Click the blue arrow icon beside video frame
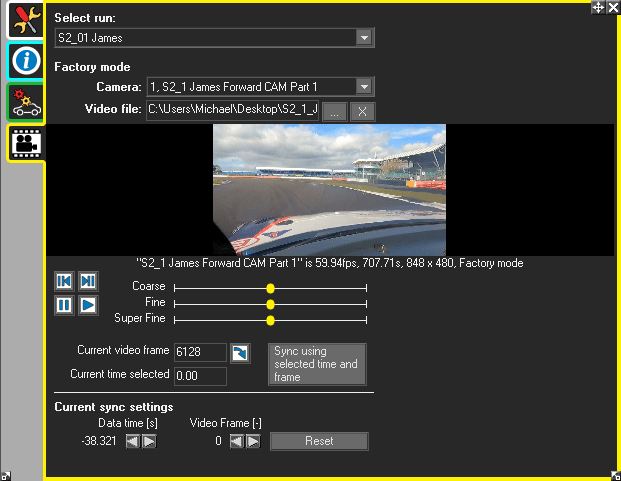The image size is (621, 481). point(241,352)
